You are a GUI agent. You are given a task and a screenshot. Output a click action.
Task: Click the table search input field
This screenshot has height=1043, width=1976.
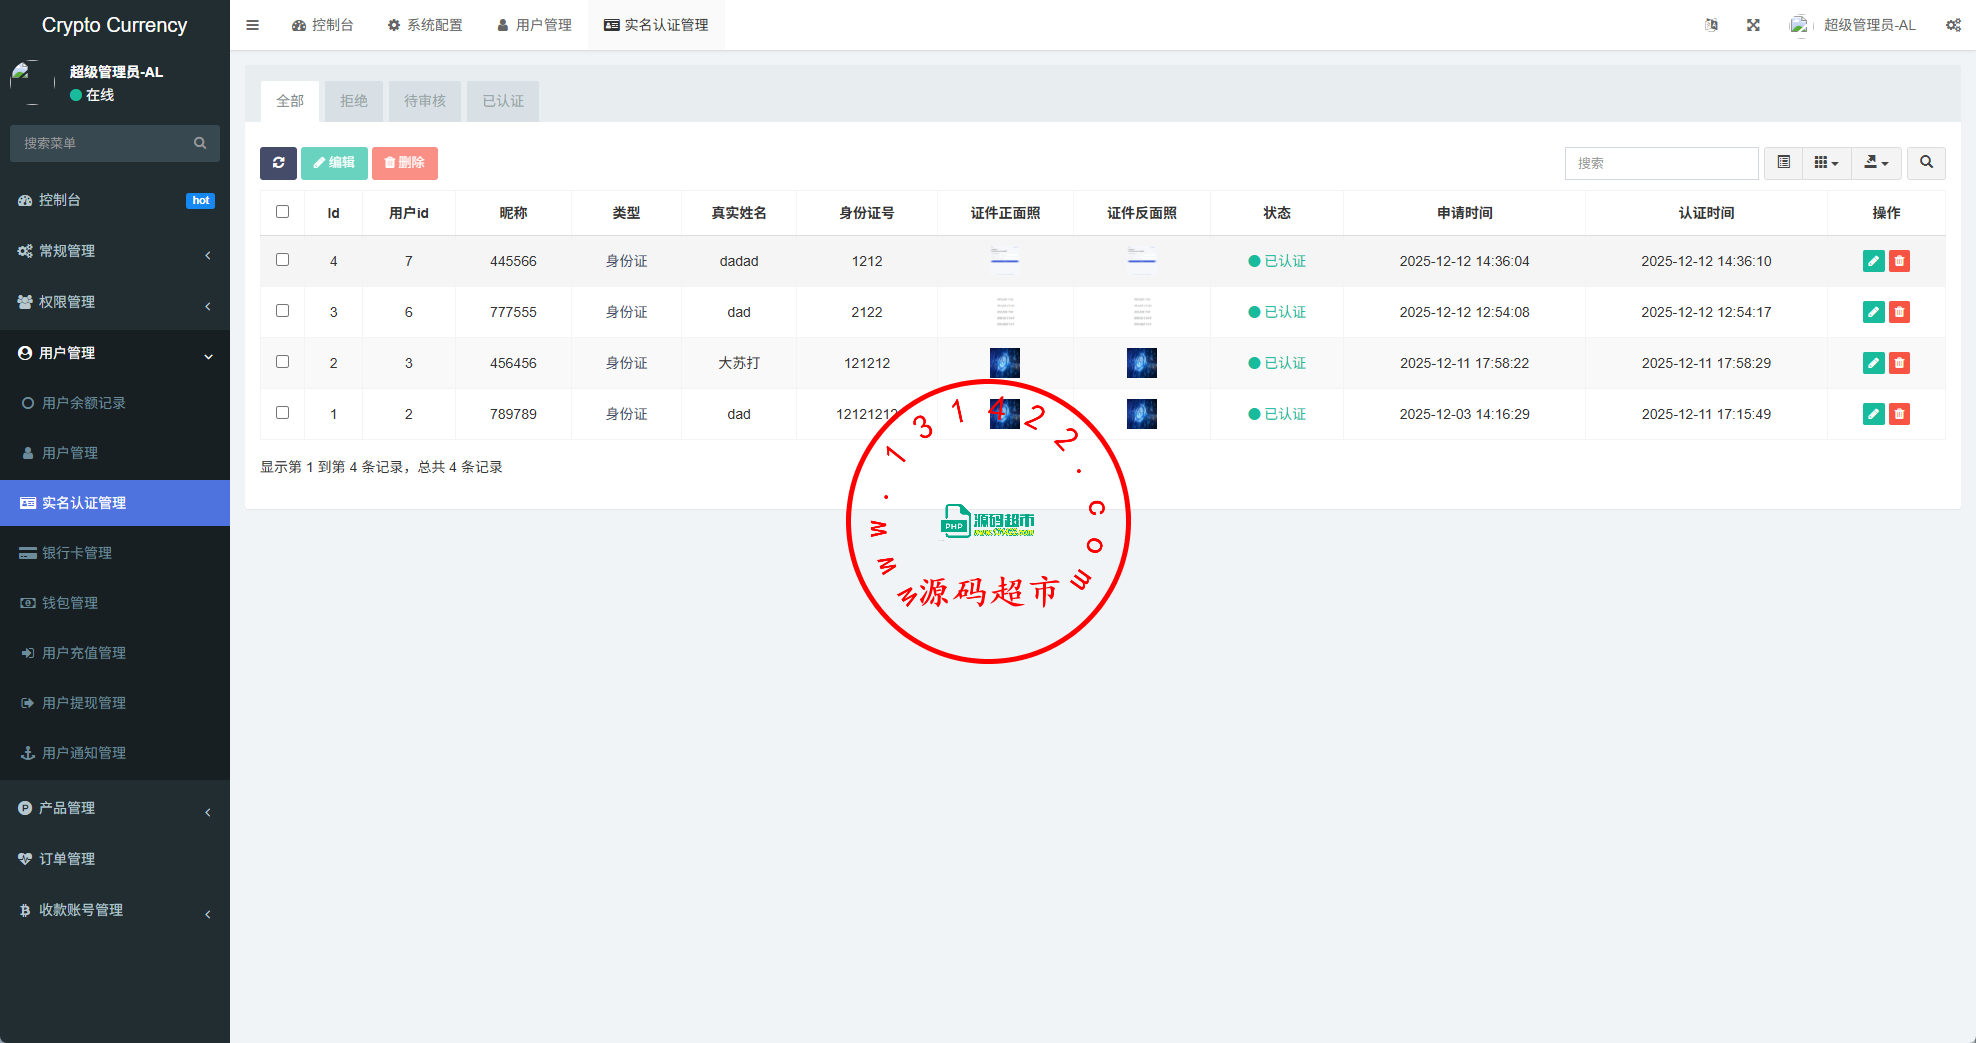pos(1661,163)
